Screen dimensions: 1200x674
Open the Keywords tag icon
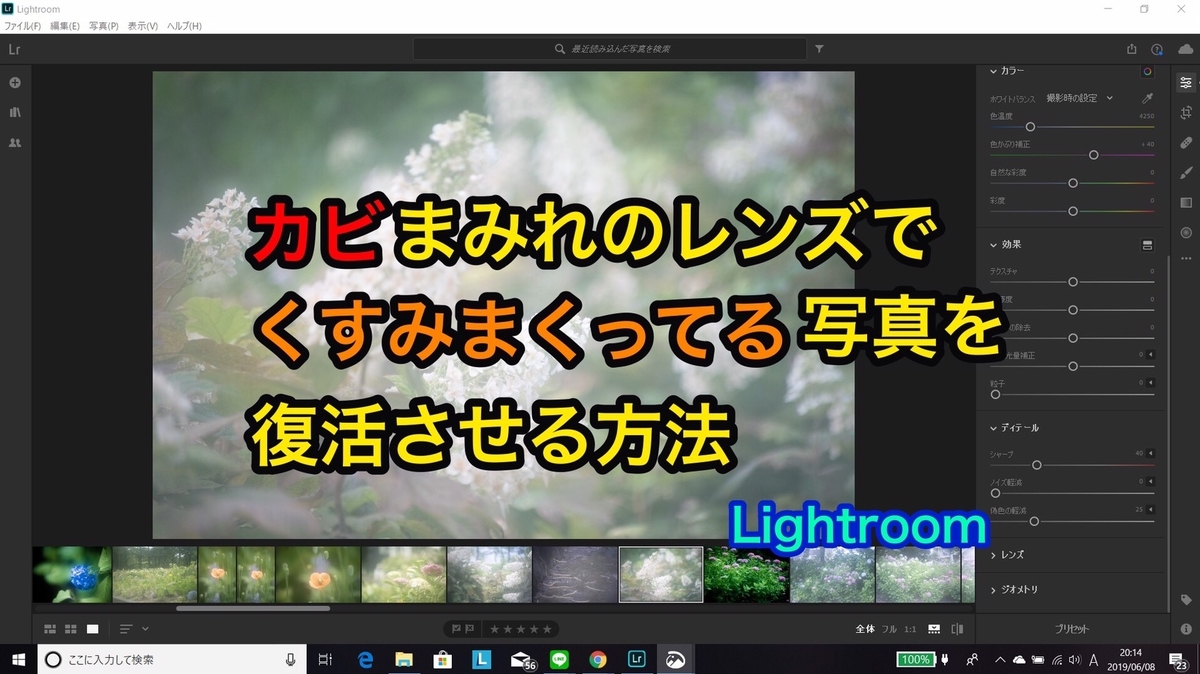(1186, 600)
